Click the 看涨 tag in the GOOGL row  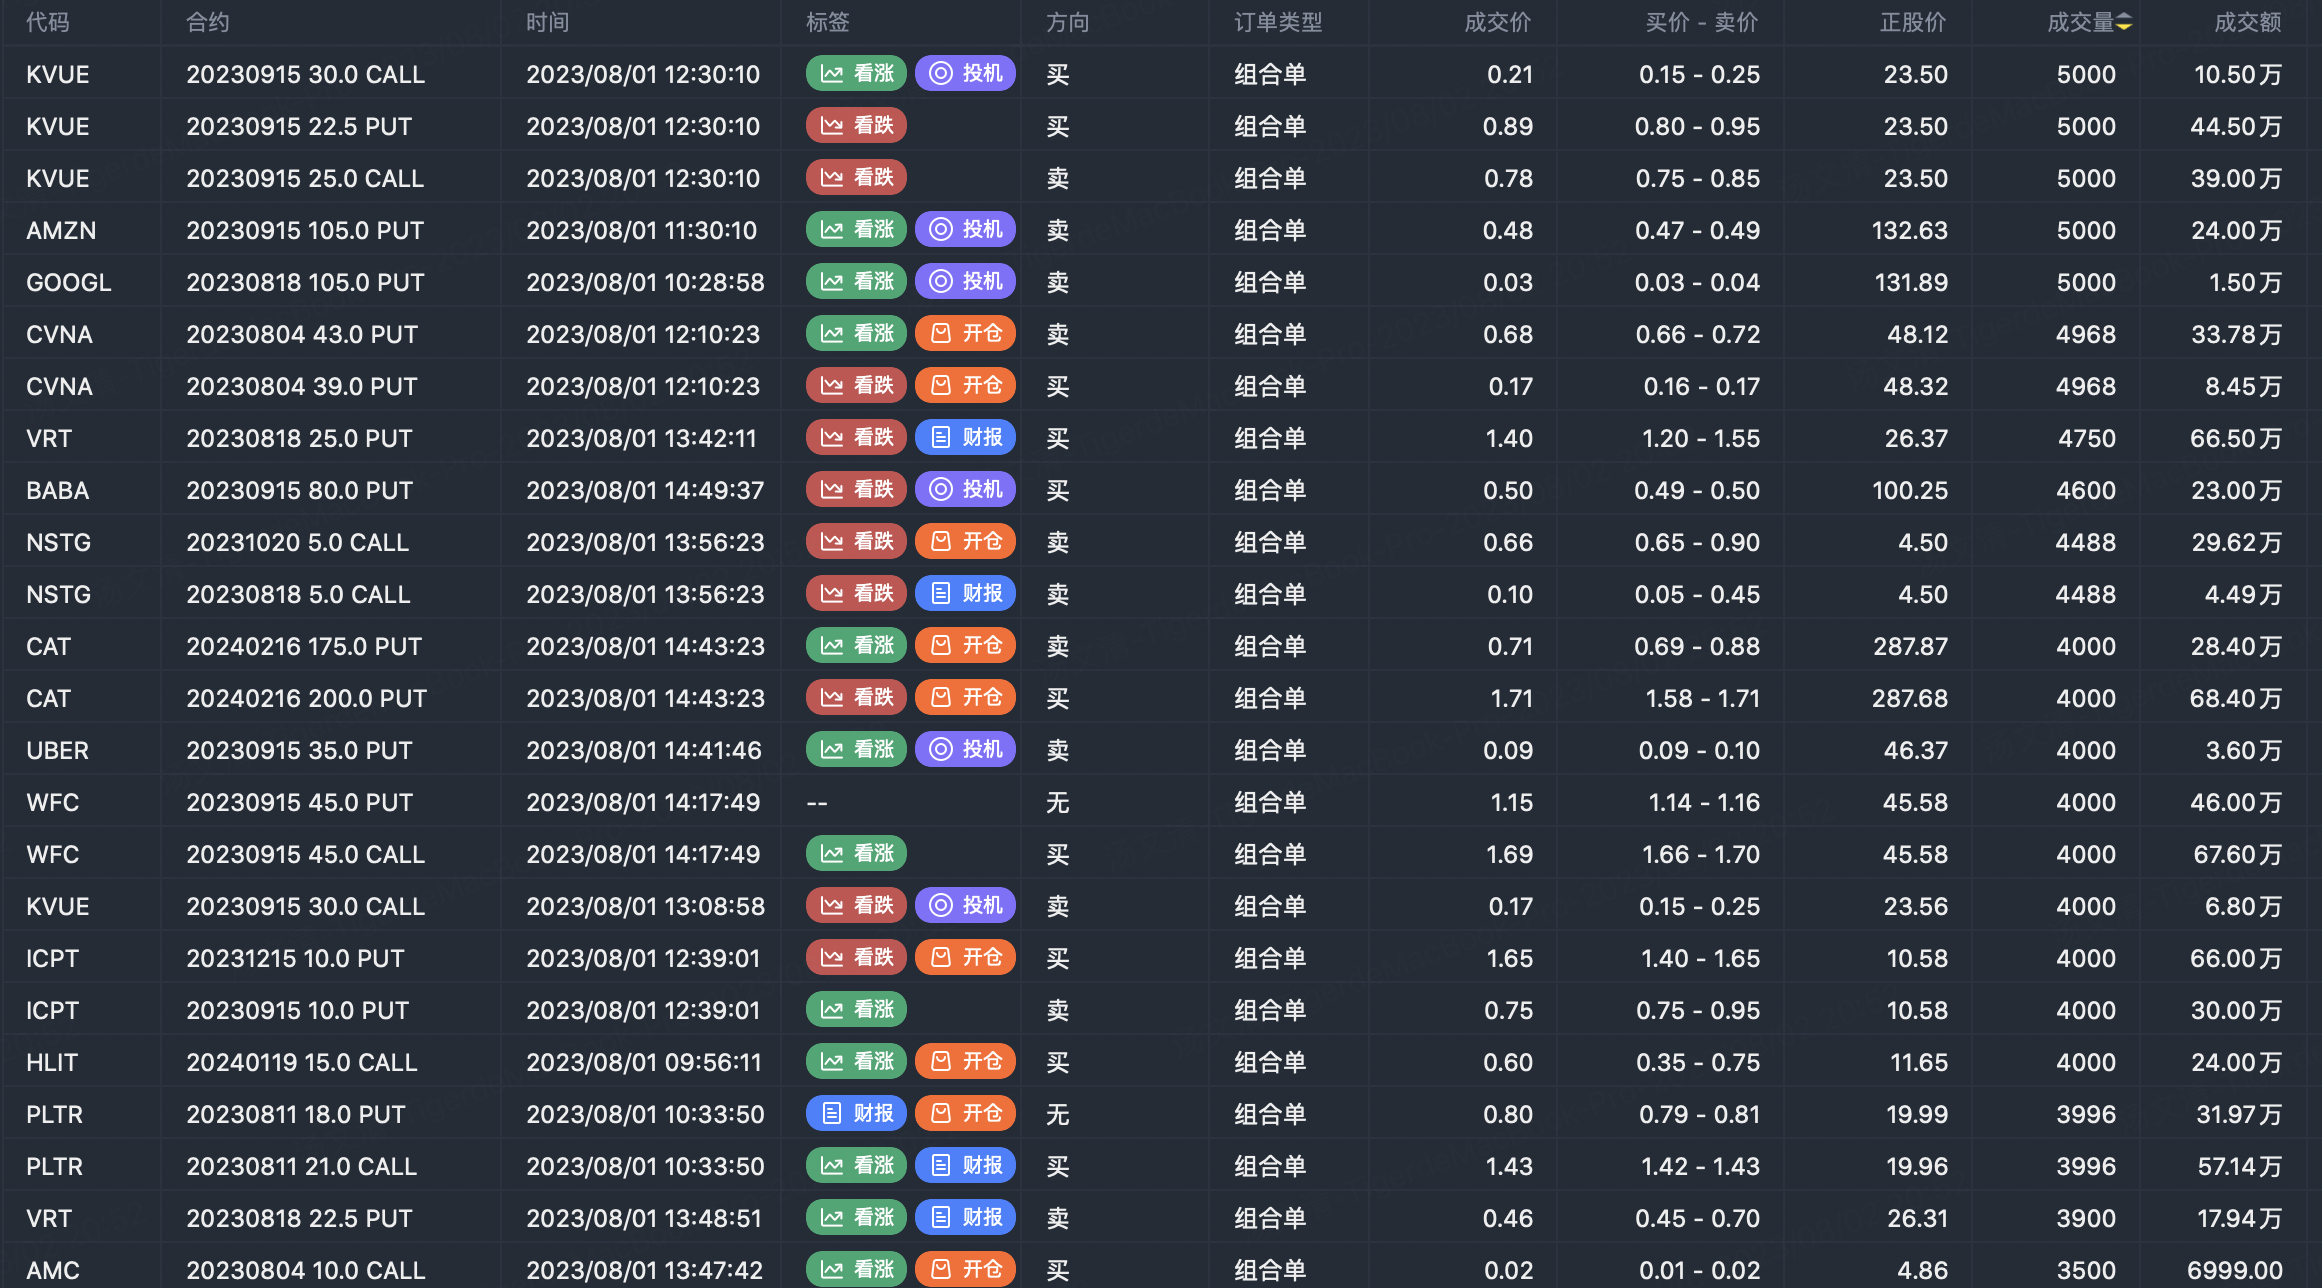click(x=857, y=281)
